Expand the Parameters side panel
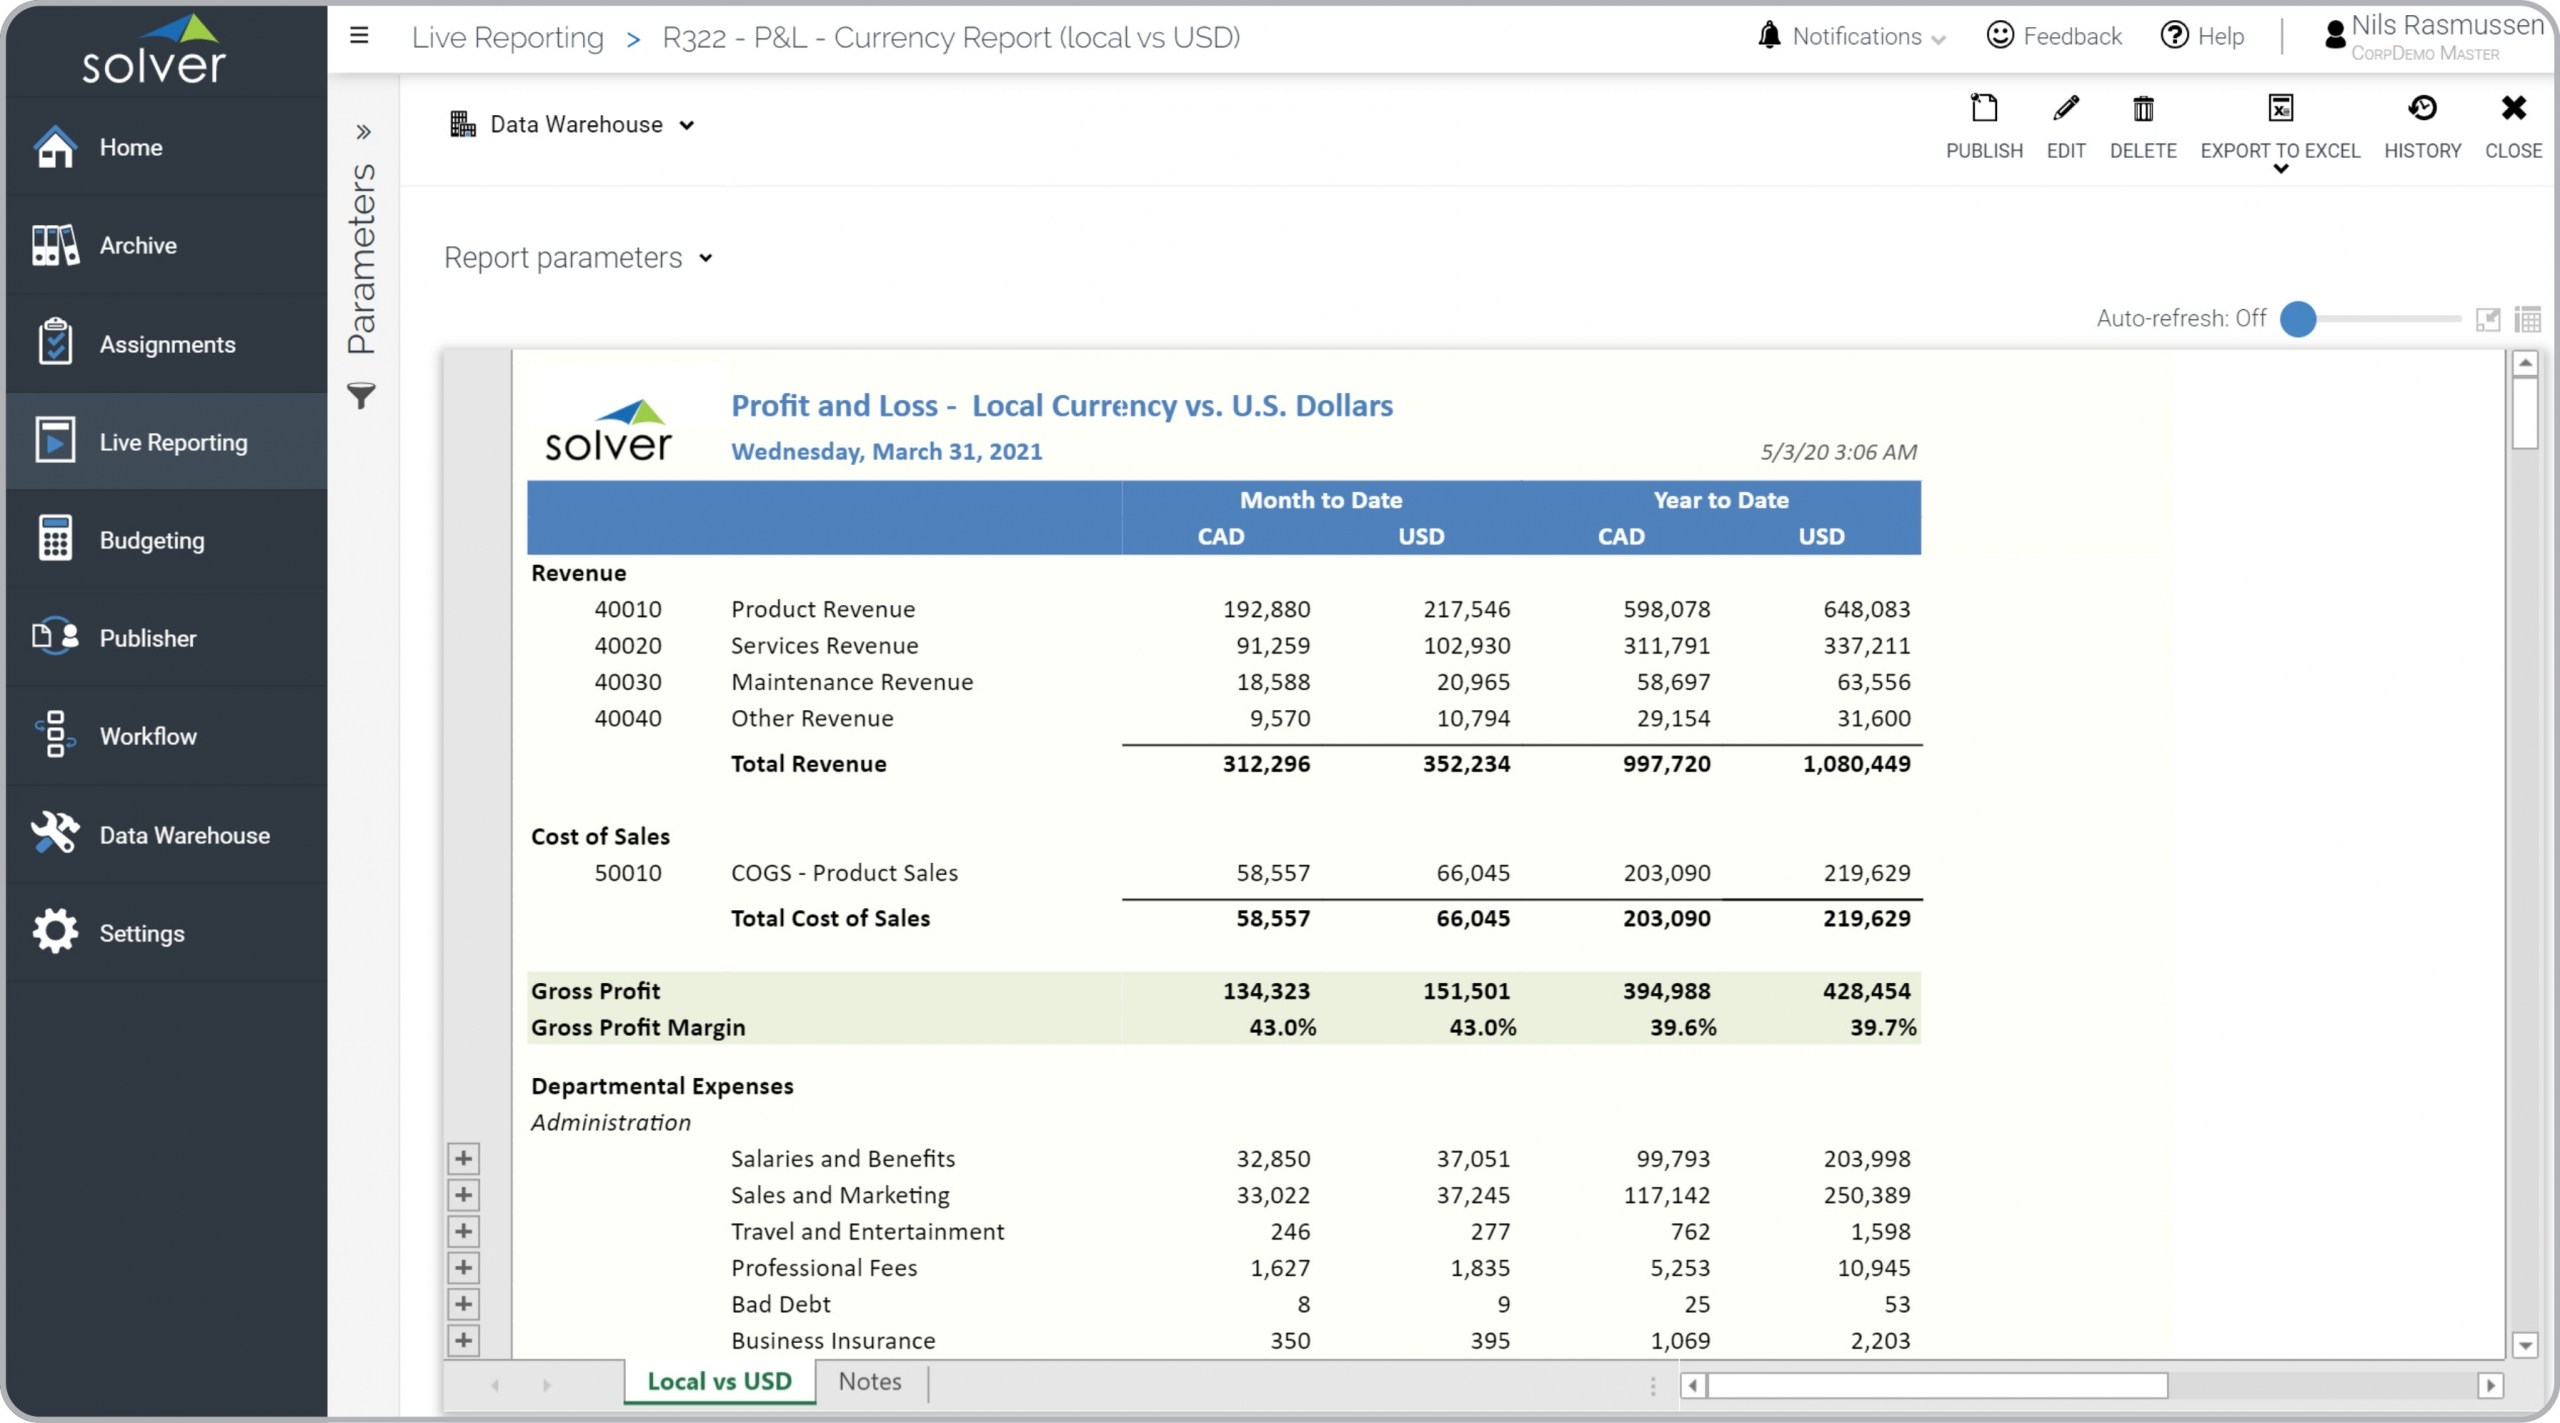Screen dimensions: 2560x1423 coord(363,132)
